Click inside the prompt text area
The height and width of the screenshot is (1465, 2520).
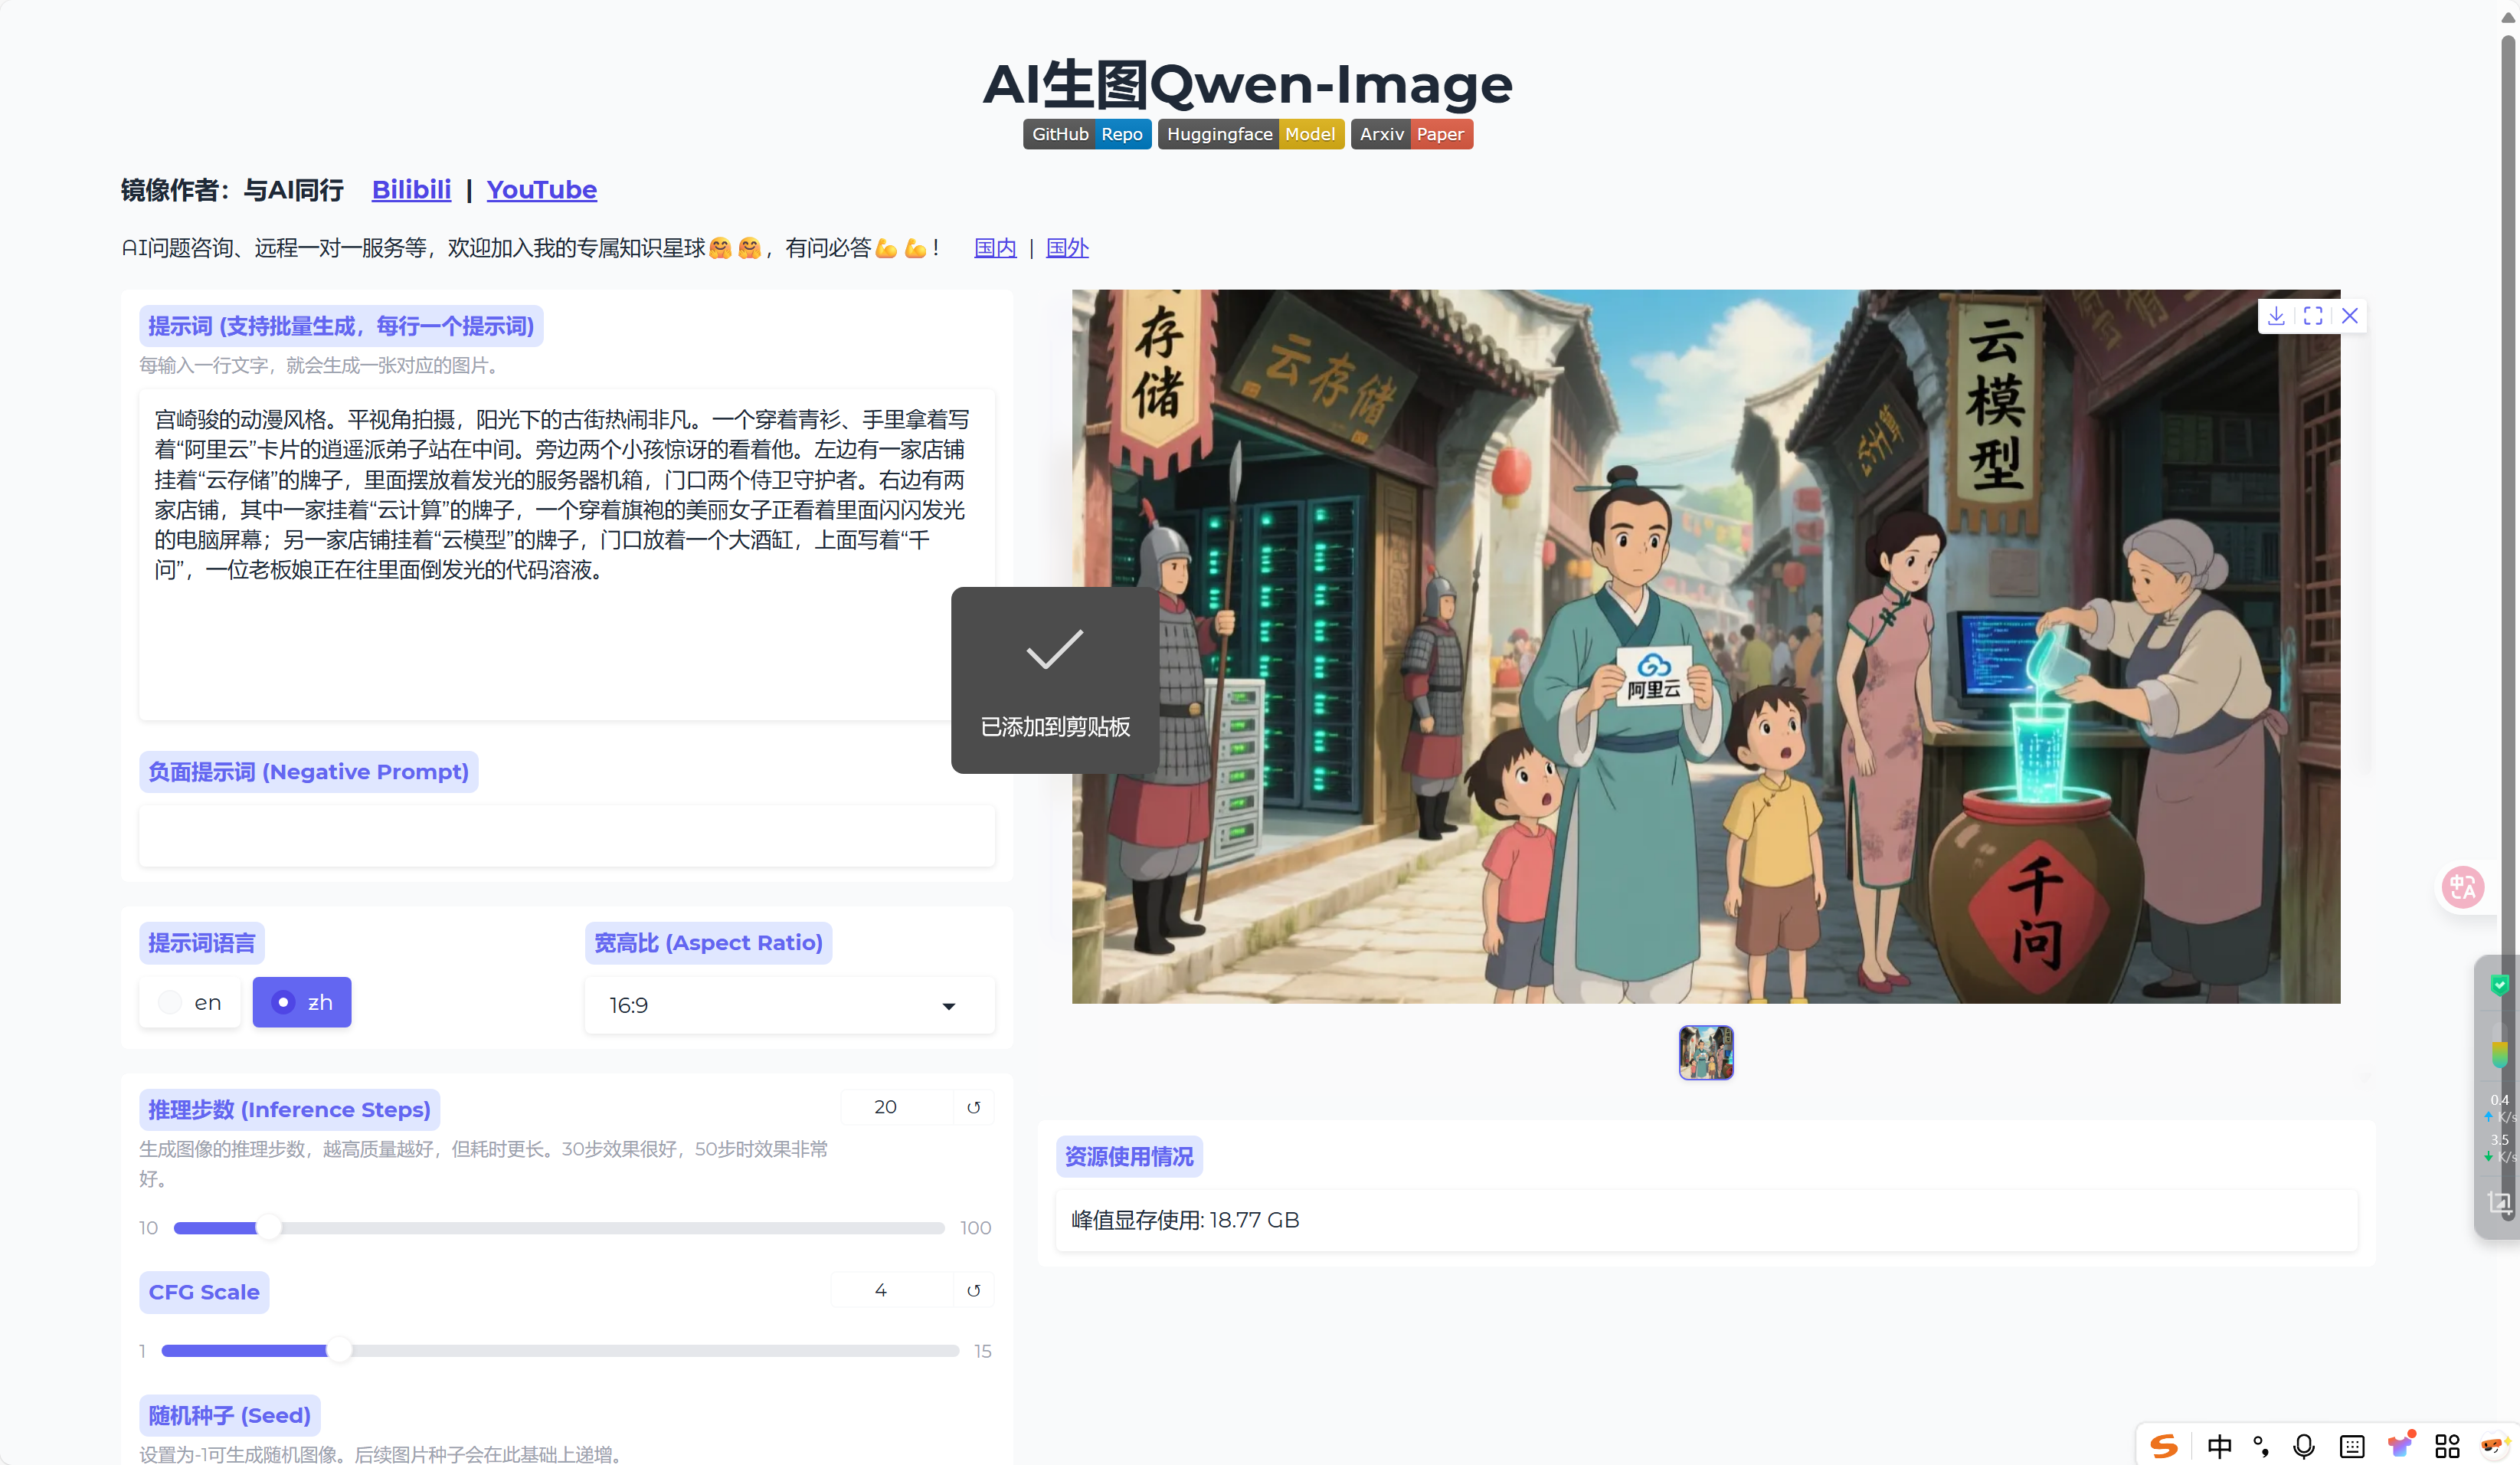[x=566, y=554]
